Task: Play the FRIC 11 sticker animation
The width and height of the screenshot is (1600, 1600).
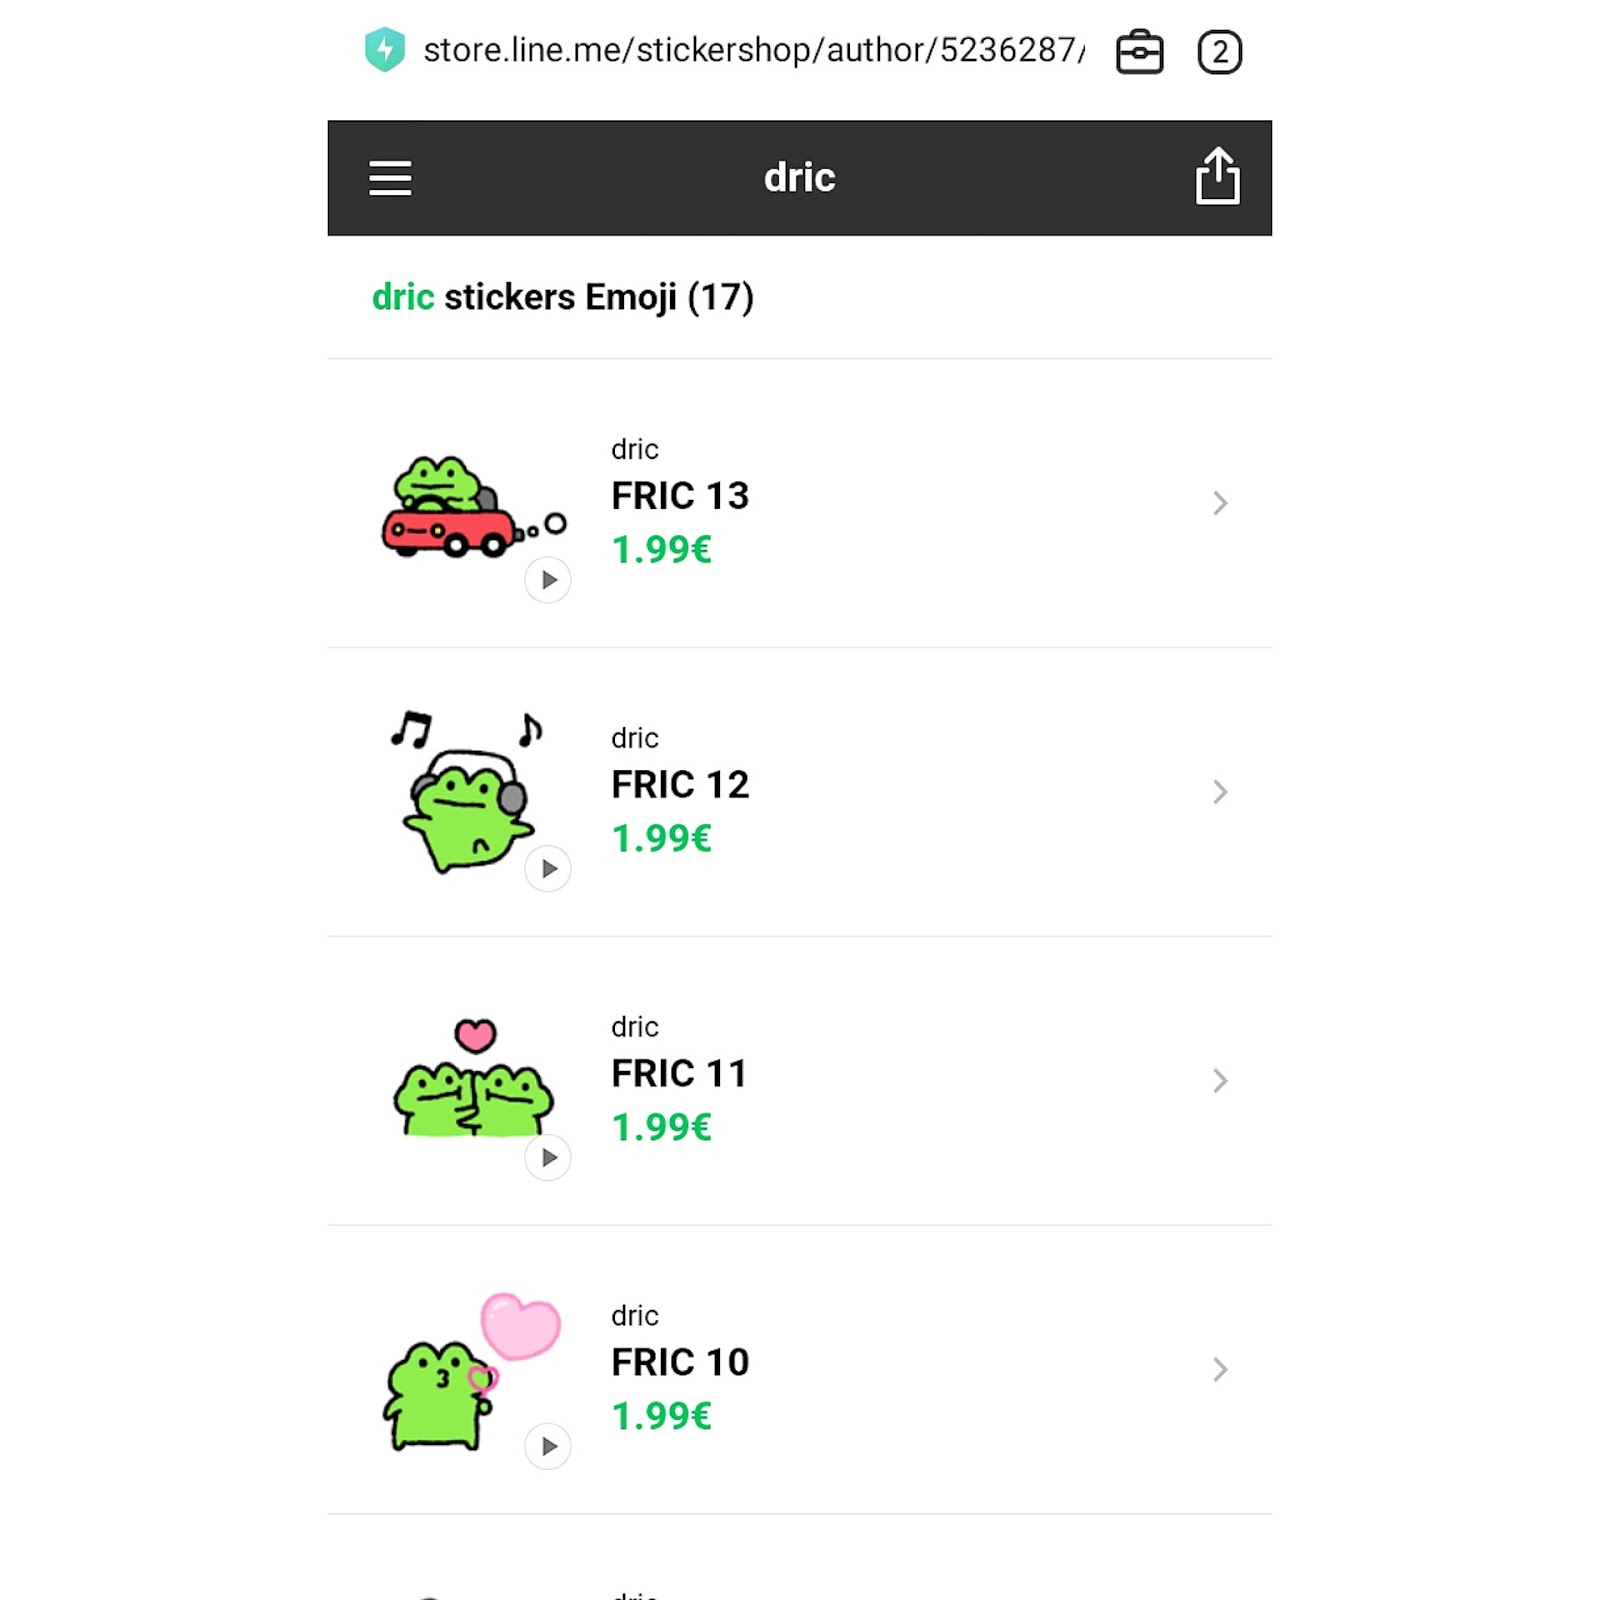Action: coord(548,1158)
